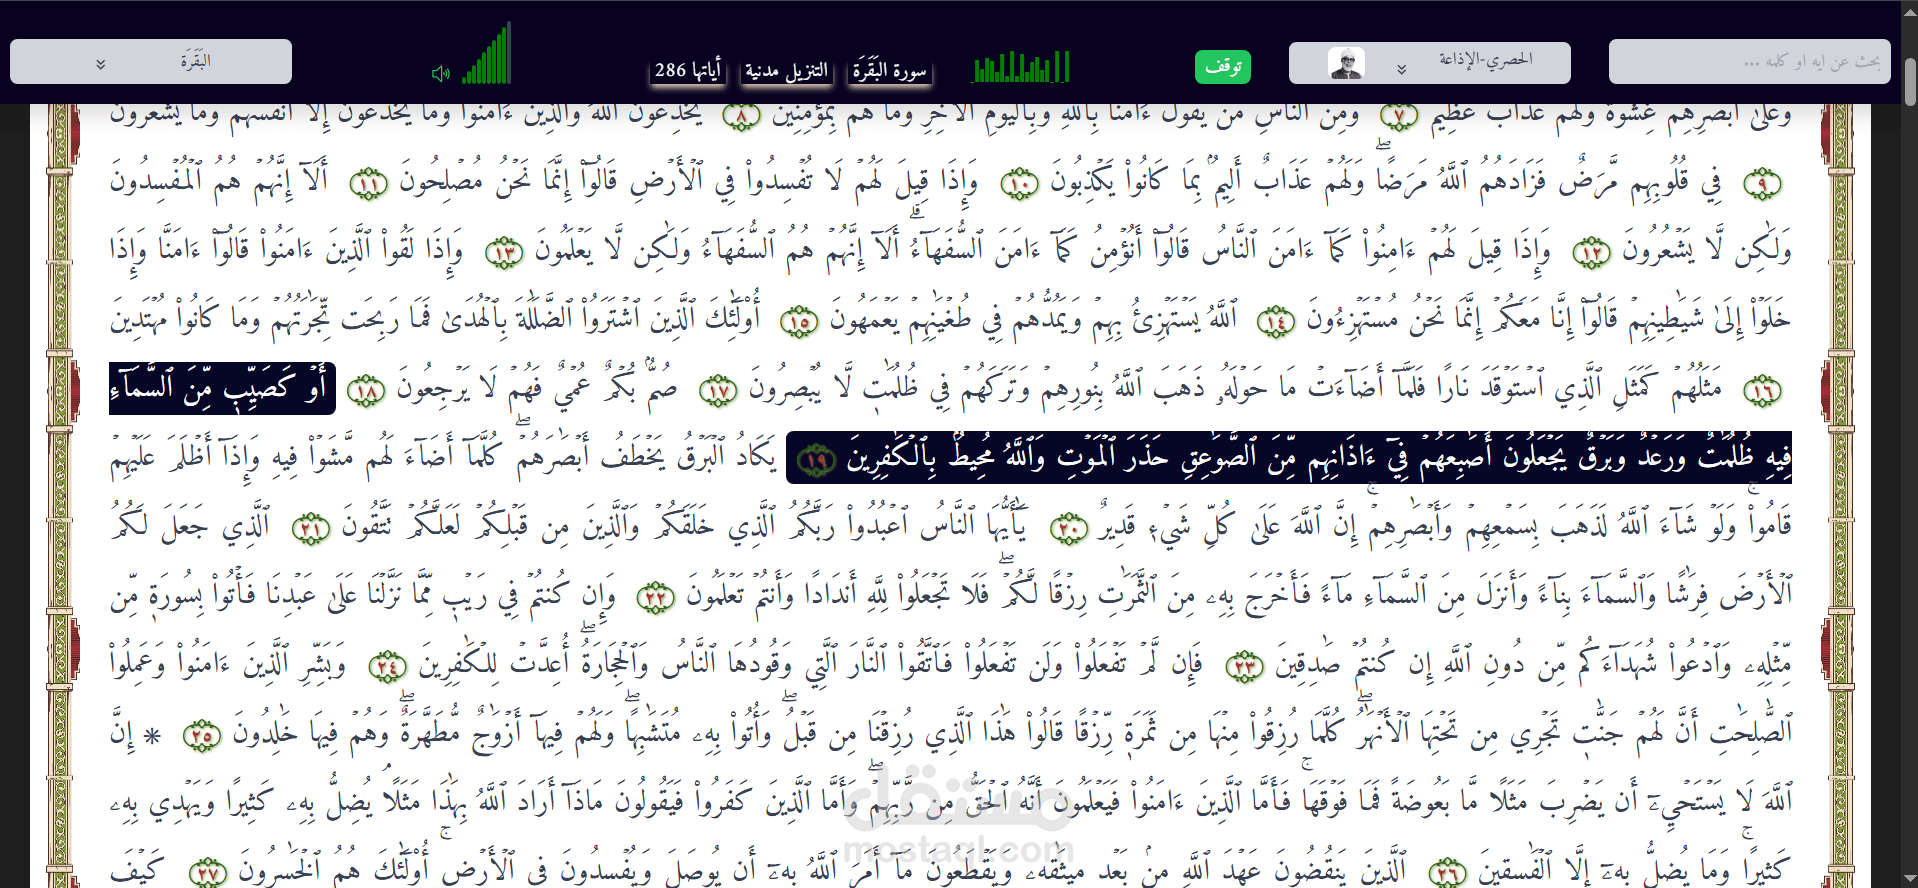Click the speaker volume icon
Image resolution: width=1918 pixels, height=888 pixels.
(x=440, y=73)
